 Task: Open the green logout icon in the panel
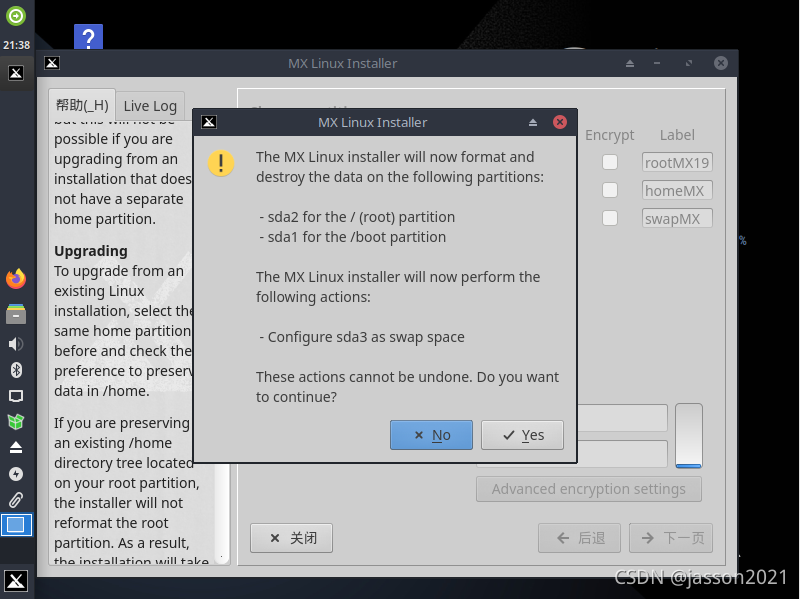pos(16,16)
